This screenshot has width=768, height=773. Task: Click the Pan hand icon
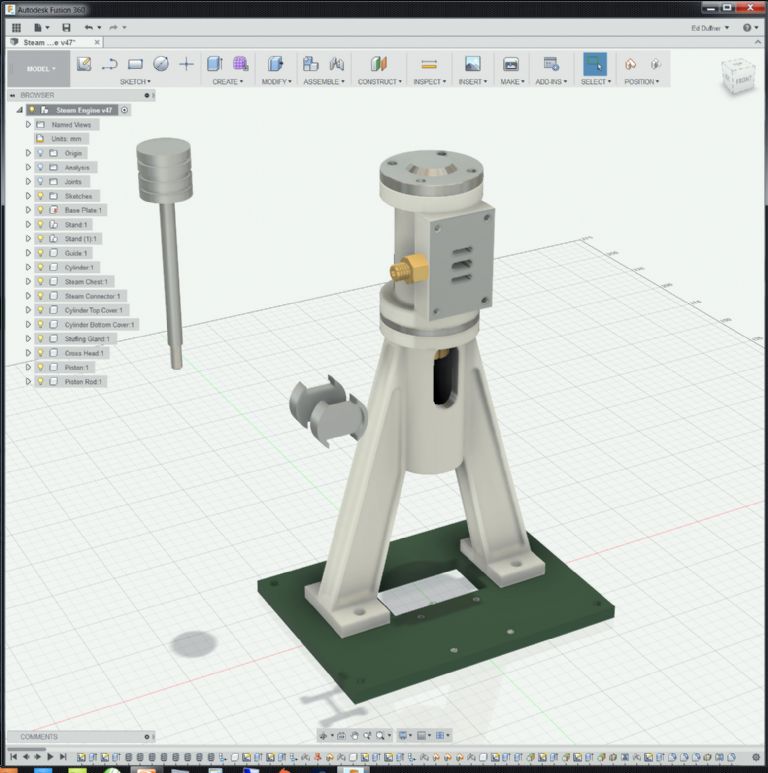tap(354, 736)
